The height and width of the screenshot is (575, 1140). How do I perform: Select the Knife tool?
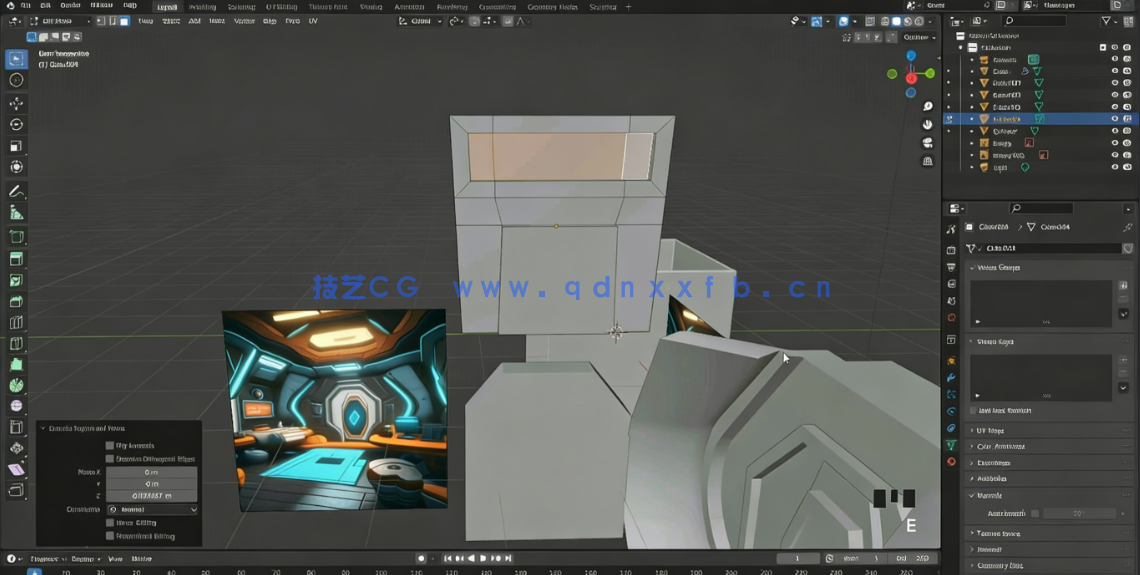pos(16,343)
